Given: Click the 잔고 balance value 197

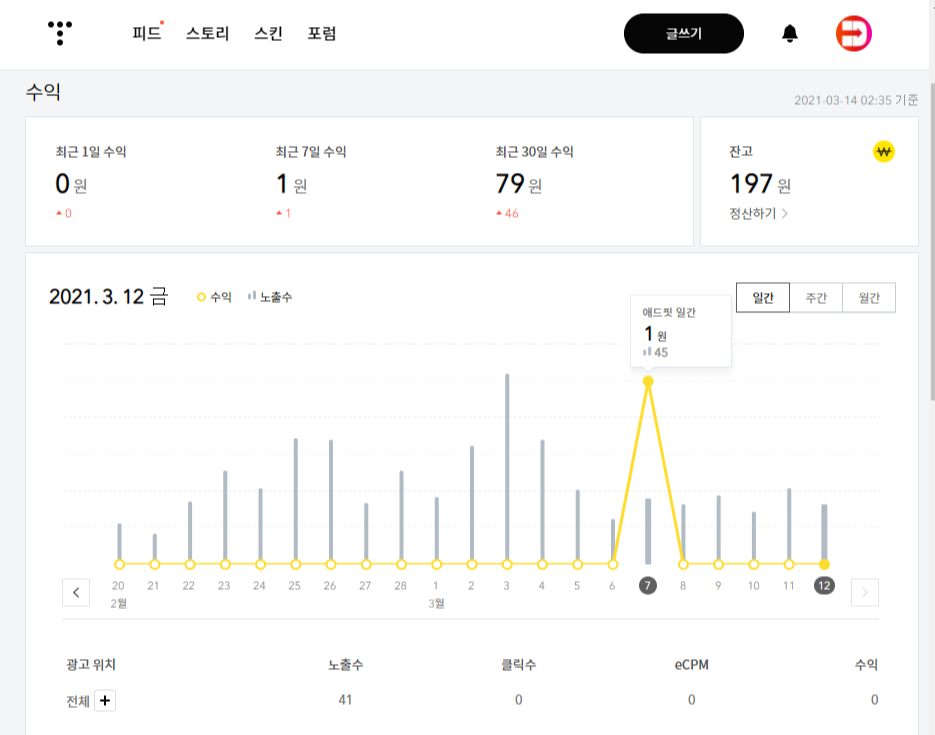Looking at the screenshot, I should coord(751,184).
